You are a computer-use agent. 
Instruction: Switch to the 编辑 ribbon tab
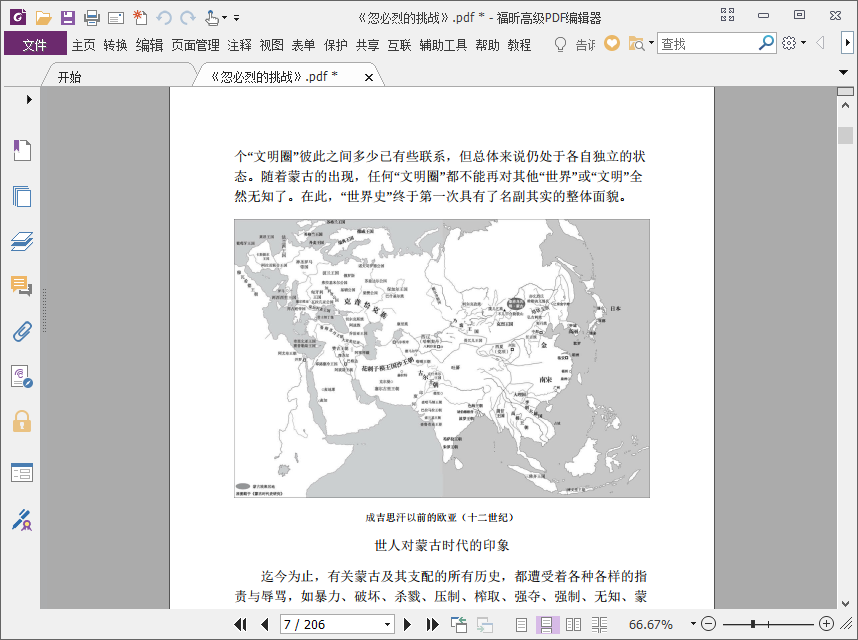point(149,45)
